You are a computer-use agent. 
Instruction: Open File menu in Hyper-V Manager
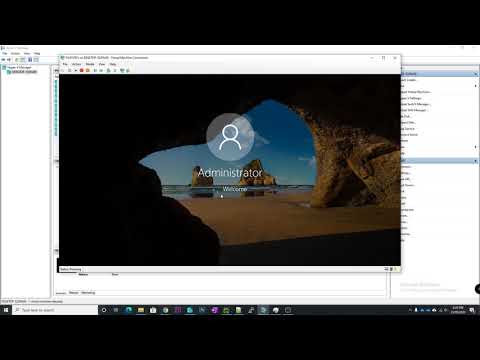click(x=5, y=53)
